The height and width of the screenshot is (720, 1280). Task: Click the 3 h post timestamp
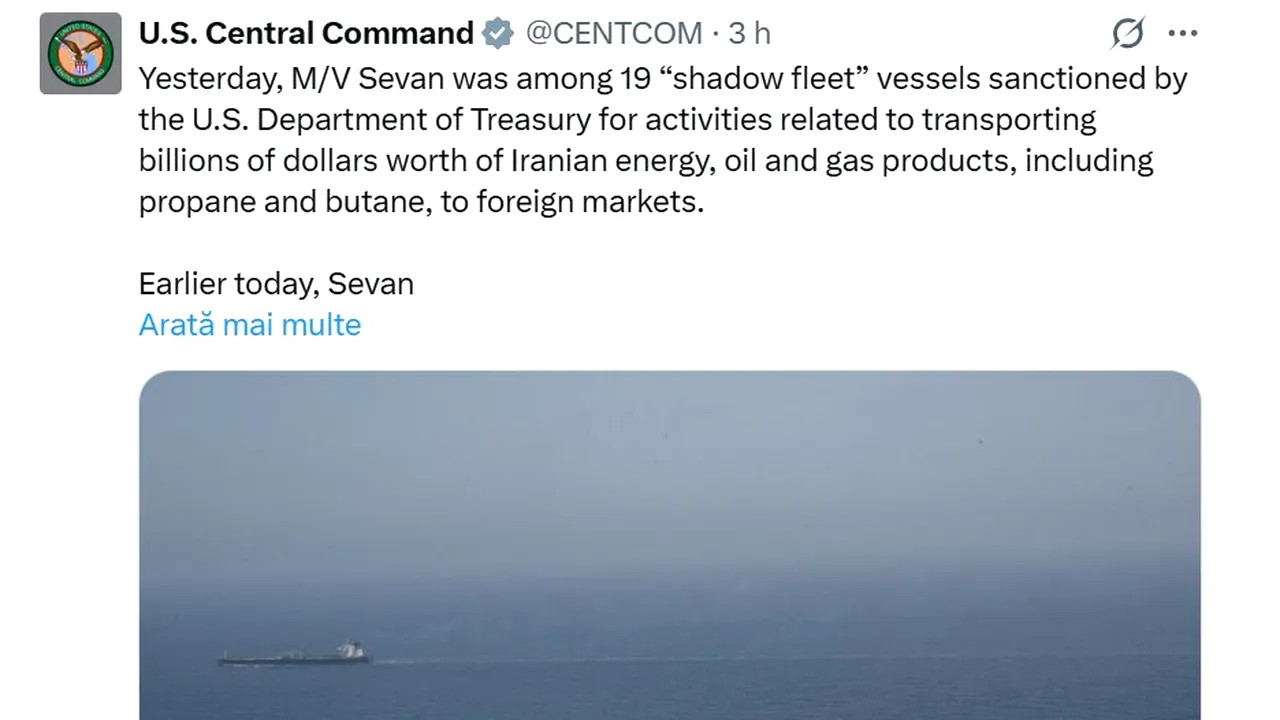(x=749, y=34)
